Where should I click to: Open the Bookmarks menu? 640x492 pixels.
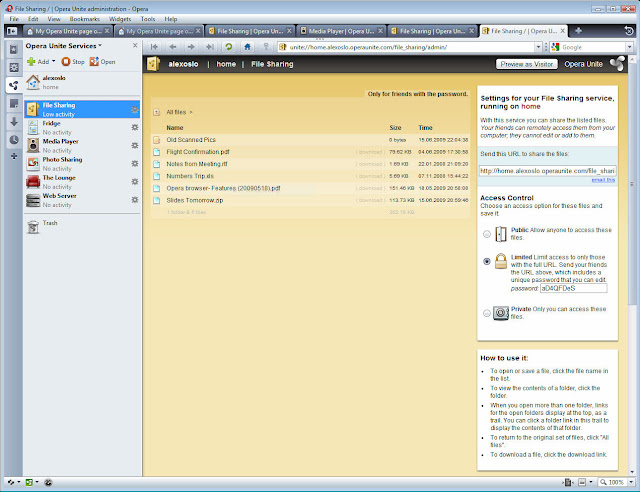coord(84,19)
